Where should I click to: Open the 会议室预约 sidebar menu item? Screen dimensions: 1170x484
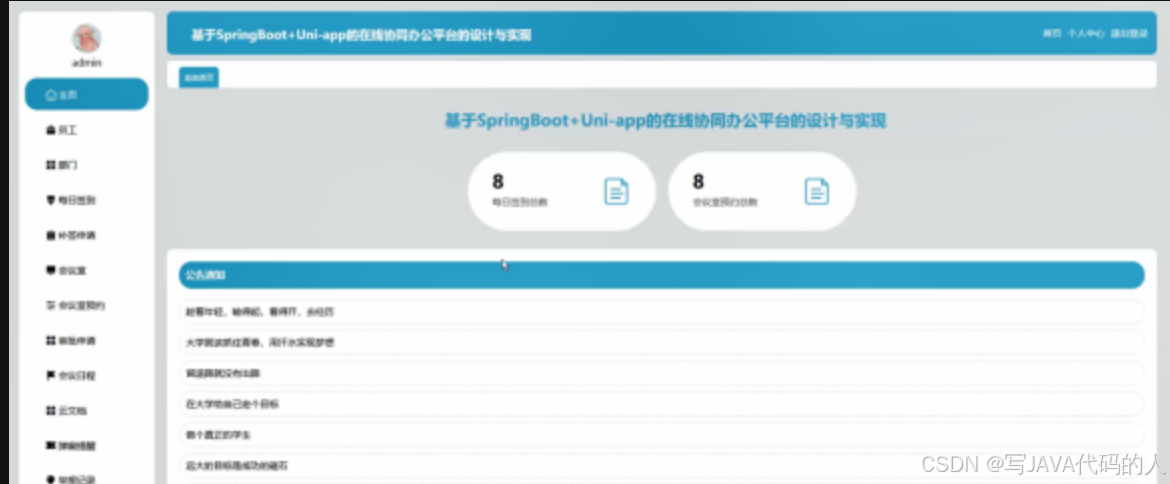pyautogui.click(x=87, y=305)
